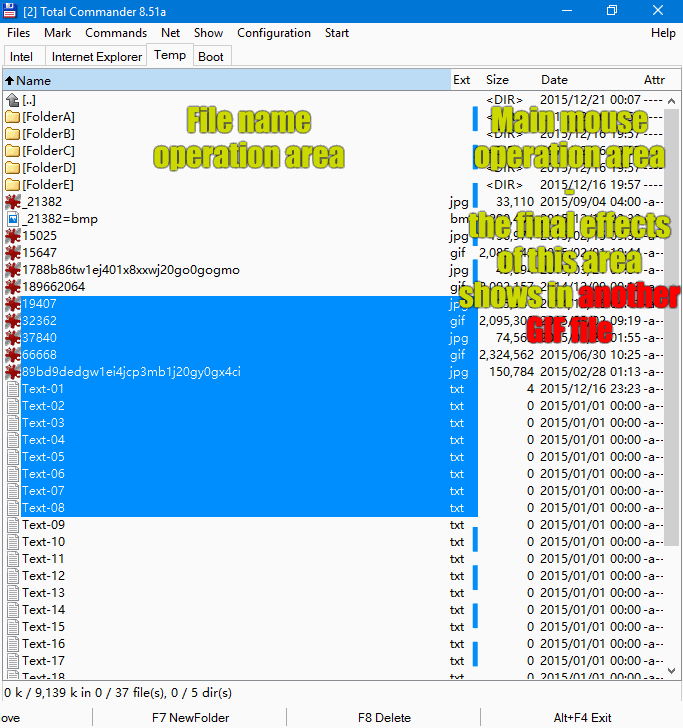Click the F8 Delete button
The width and height of the screenshot is (683, 728).
[x=384, y=718]
